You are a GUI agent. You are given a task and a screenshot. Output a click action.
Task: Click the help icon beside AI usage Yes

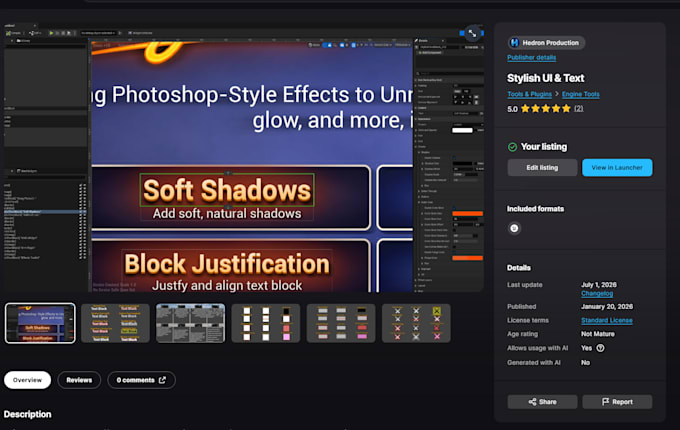pos(600,348)
